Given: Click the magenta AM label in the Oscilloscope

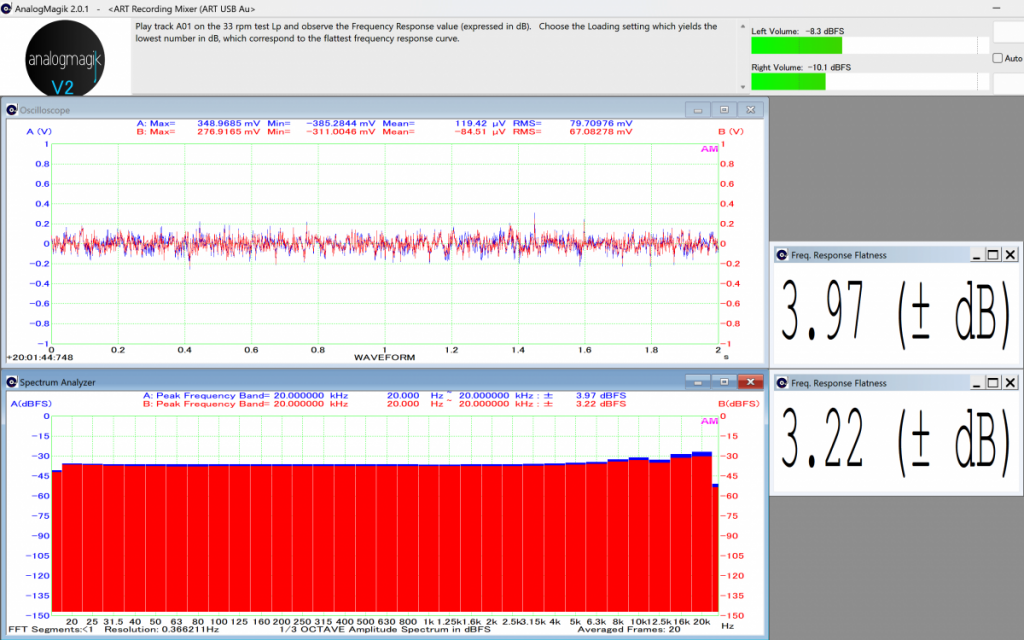Looking at the screenshot, I should point(709,149).
